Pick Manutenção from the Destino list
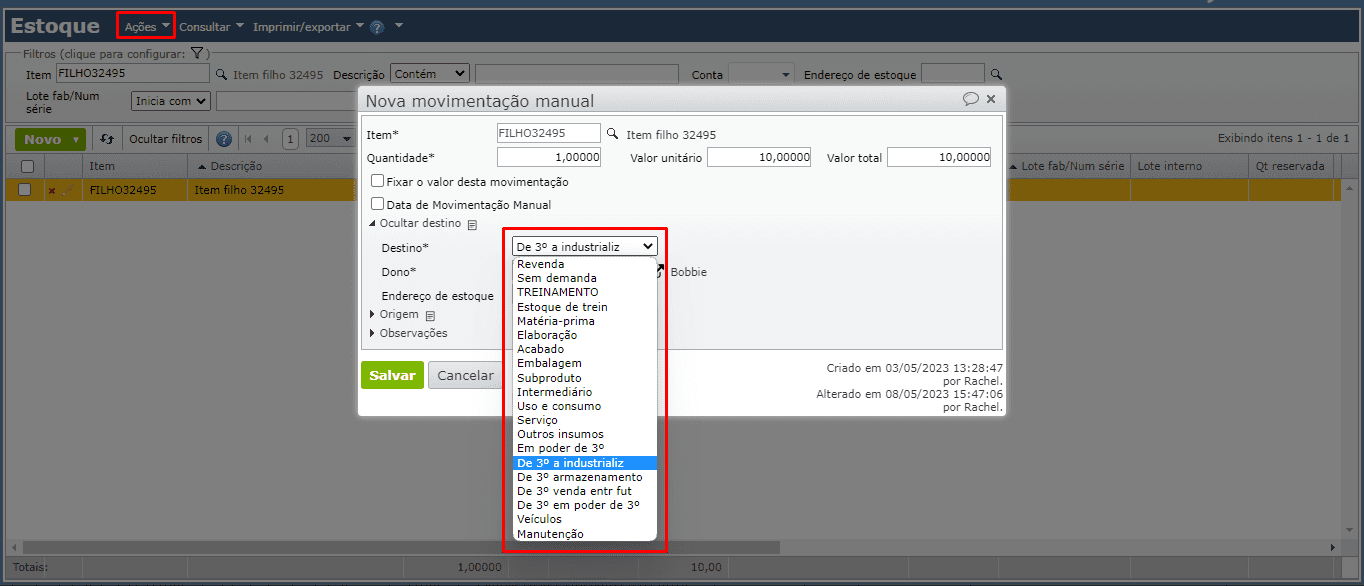This screenshot has height=586, width=1364. pyautogui.click(x=585, y=534)
